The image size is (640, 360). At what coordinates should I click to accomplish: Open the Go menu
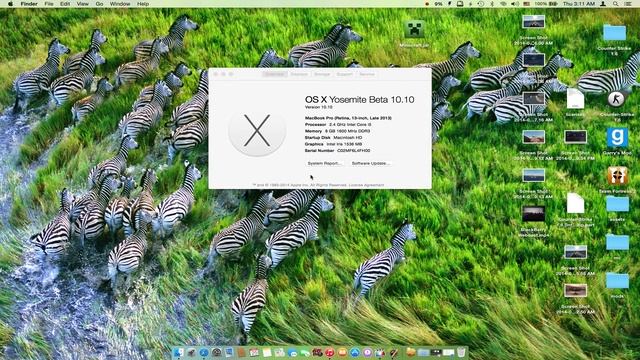click(99, 4)
